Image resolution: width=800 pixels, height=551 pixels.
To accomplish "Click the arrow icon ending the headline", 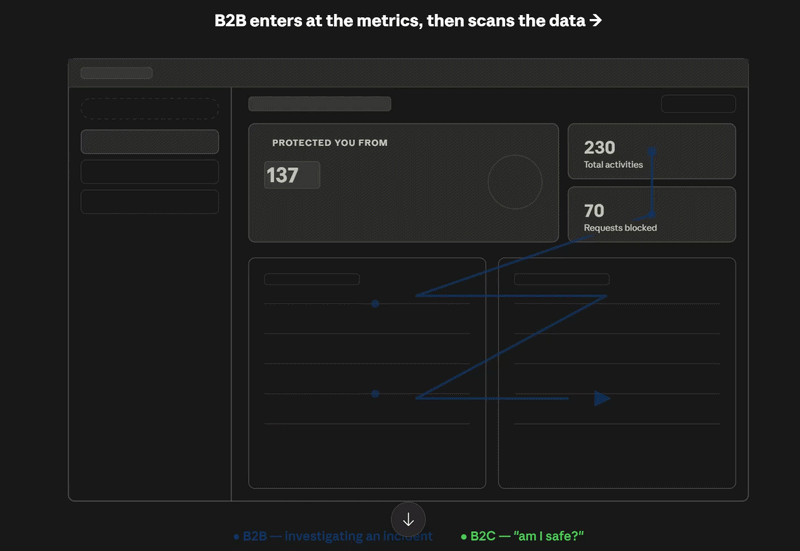I will 595,20.
